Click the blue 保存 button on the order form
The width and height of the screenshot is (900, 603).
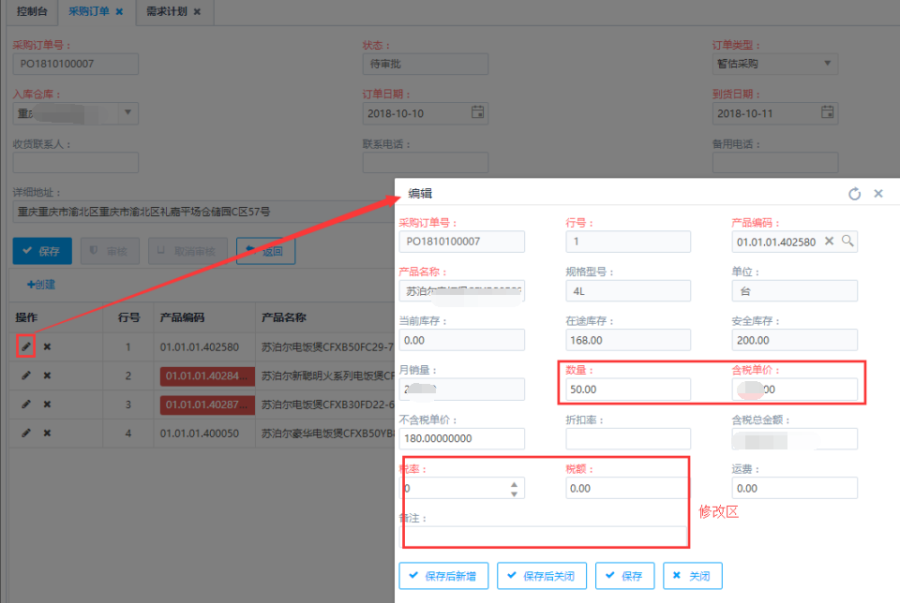42,251
